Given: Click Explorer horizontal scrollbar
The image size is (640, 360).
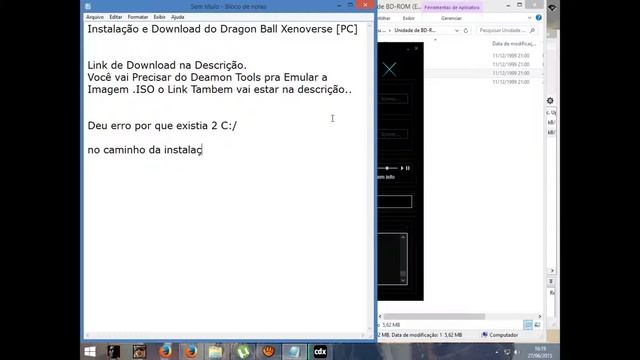Looking at the screenshot, I should [x=434, y=316].
